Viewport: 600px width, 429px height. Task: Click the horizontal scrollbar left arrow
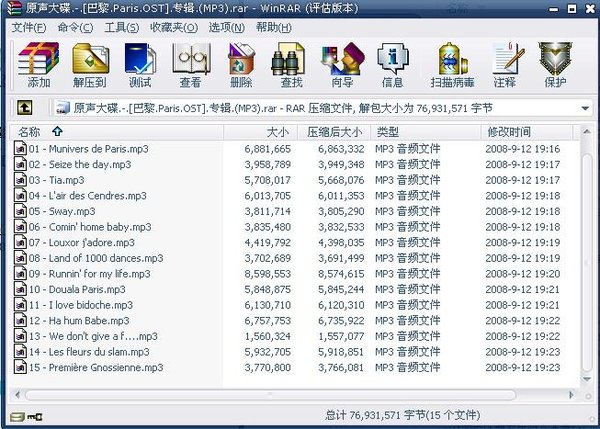[x=17, y=395]
